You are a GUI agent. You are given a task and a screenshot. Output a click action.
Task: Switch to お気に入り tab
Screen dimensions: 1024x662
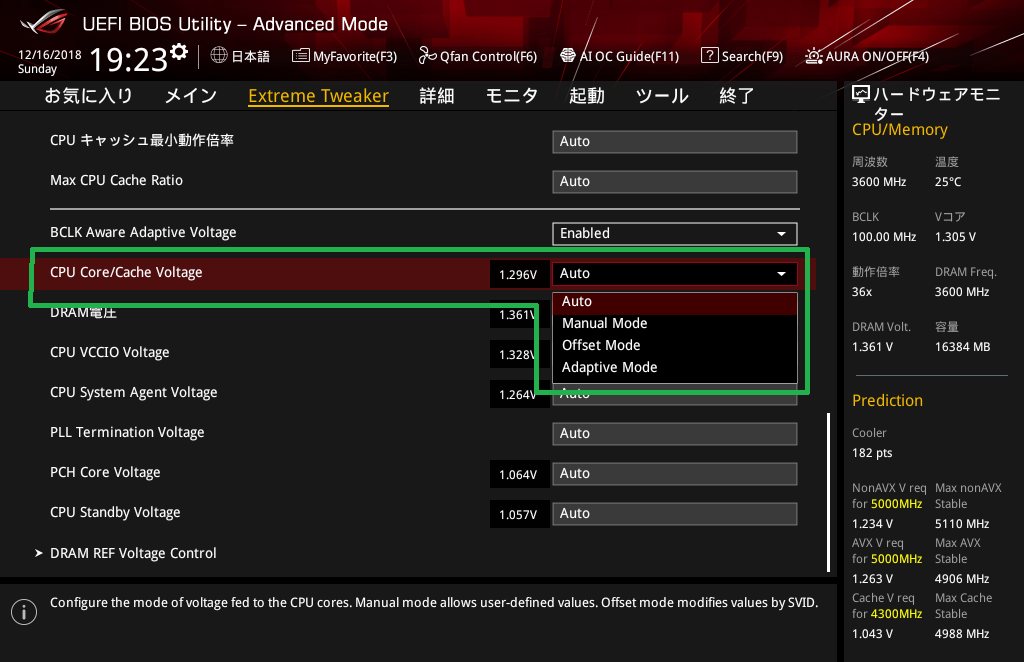click(88, 96)
